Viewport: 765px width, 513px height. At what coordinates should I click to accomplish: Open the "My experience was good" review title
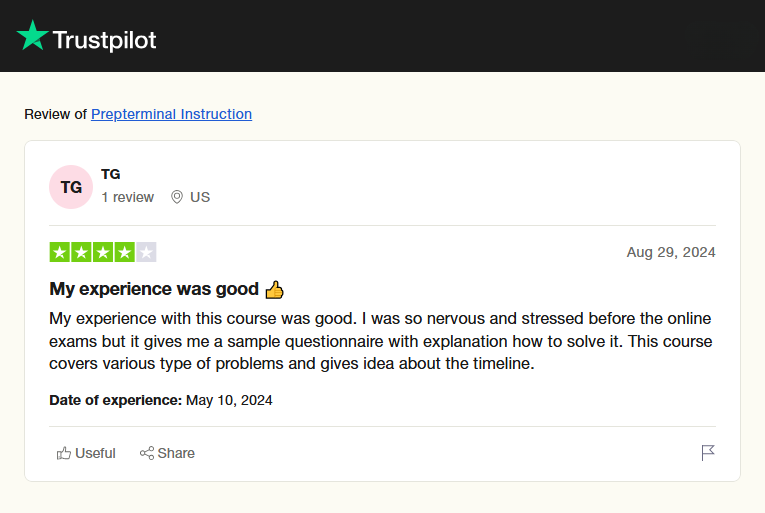coord(154,289)
